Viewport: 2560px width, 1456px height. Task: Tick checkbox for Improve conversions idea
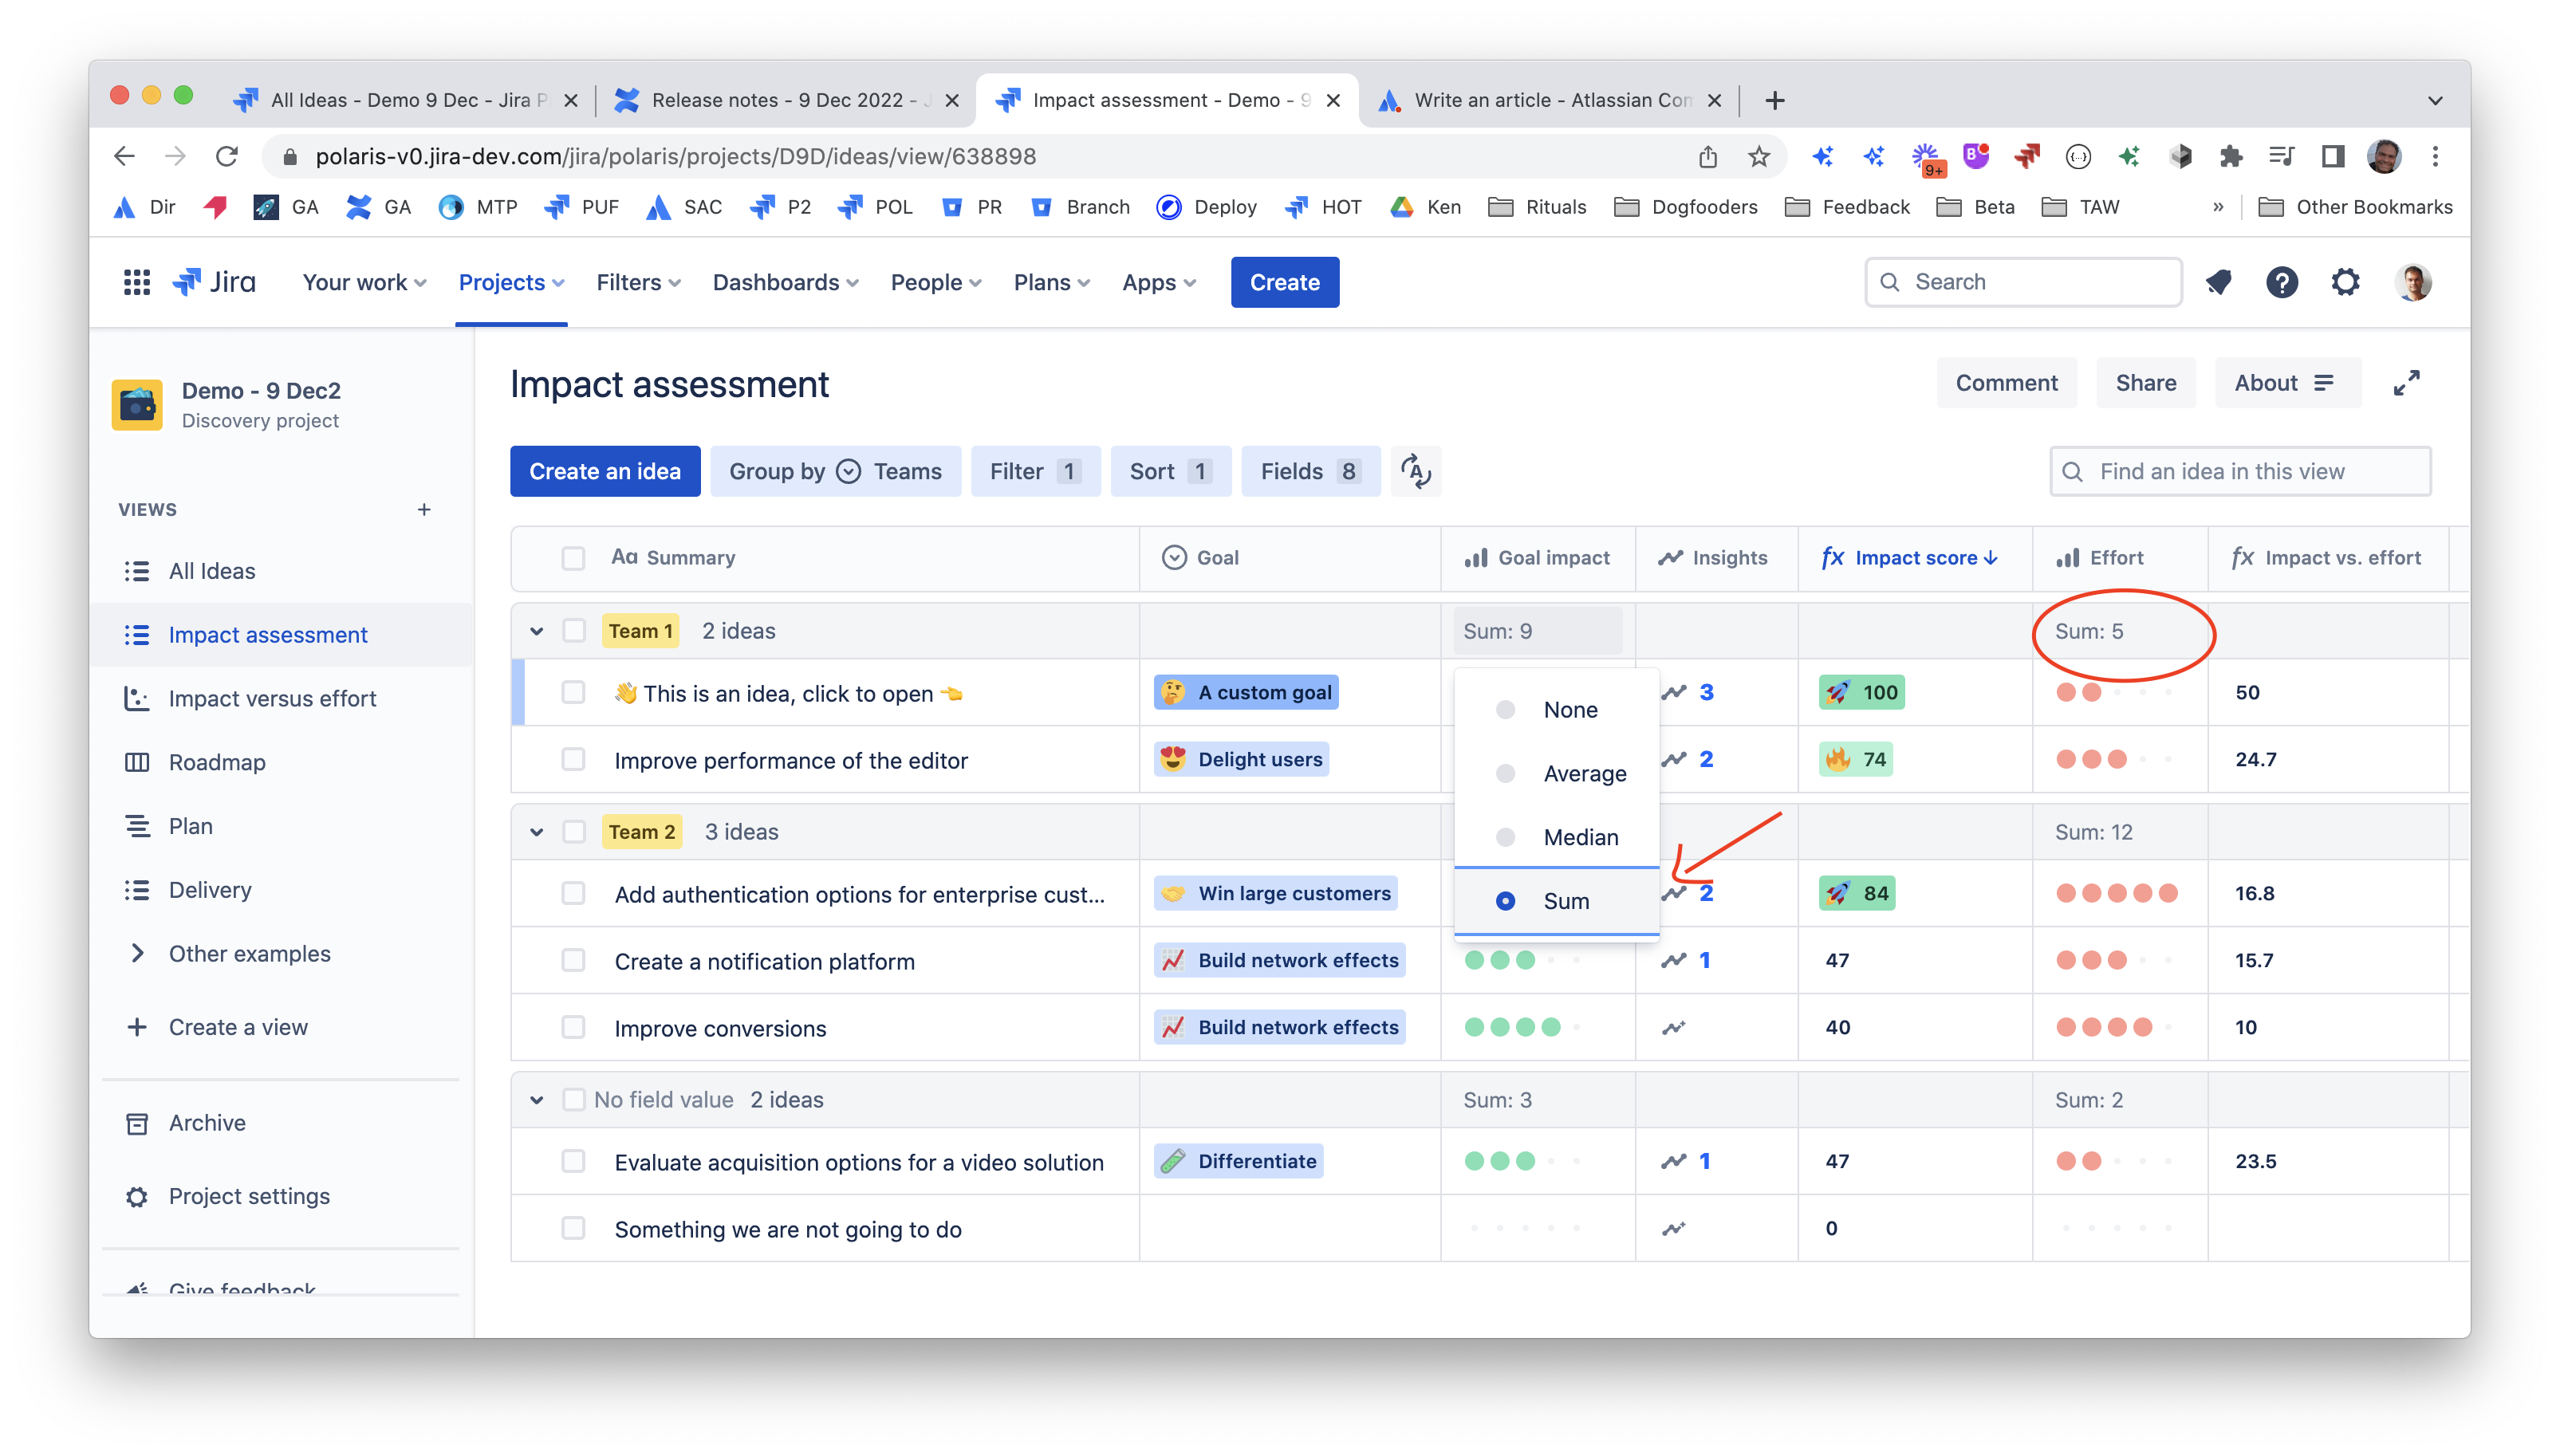573,1027
